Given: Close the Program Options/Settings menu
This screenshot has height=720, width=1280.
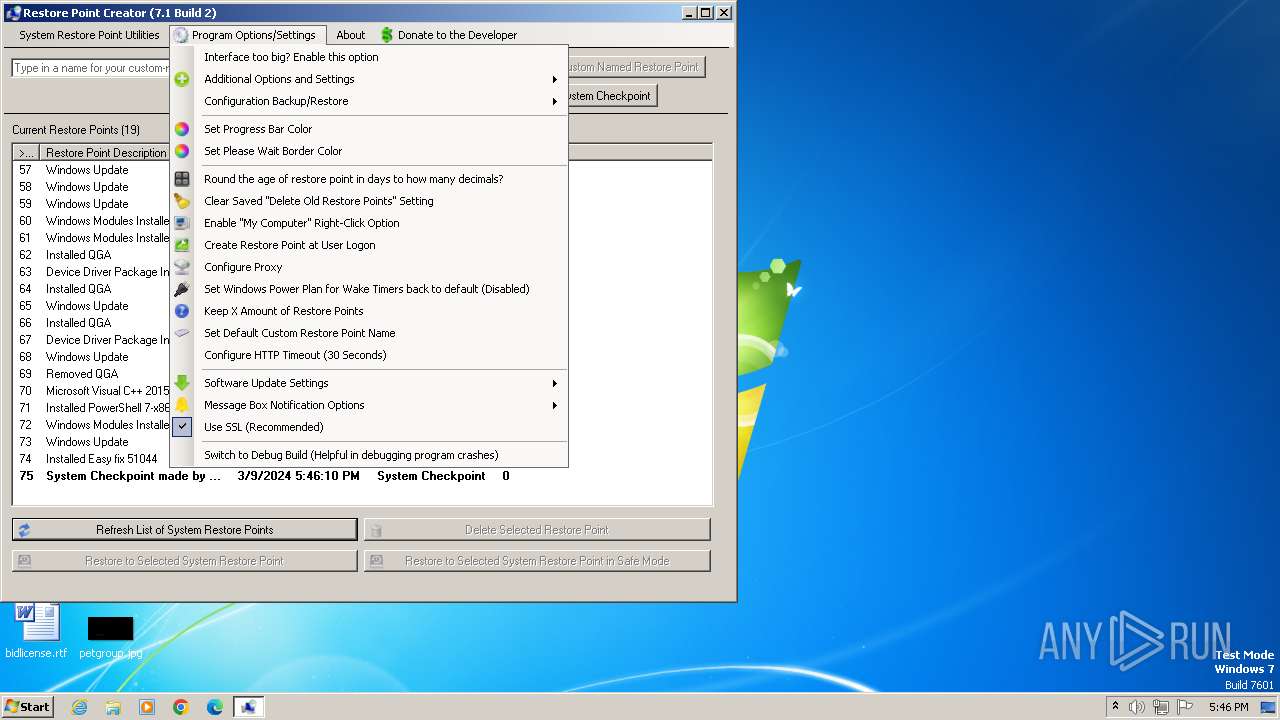Looking at the screenshot, I should (248, 35).
